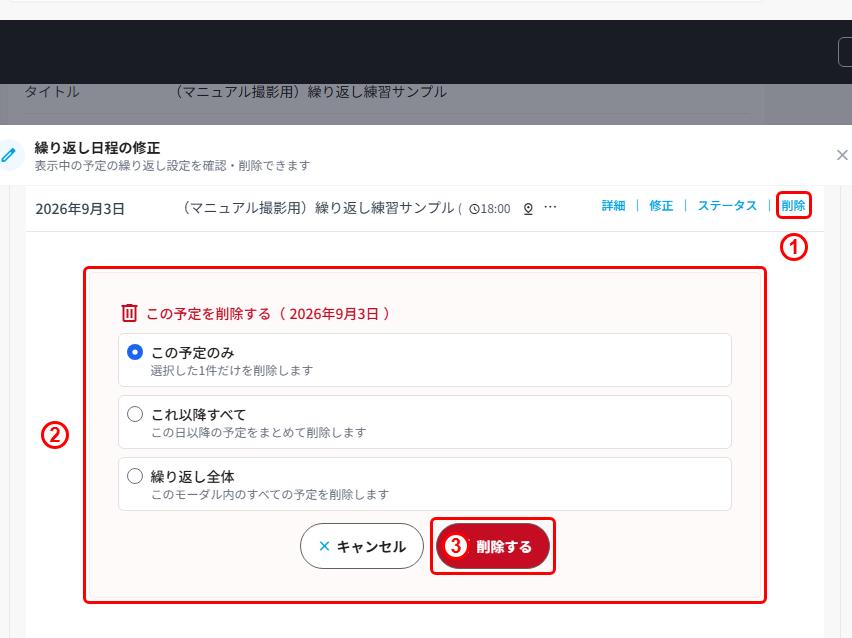Click the 修正 link
852x638 pixels.
(x=661, y=206)
